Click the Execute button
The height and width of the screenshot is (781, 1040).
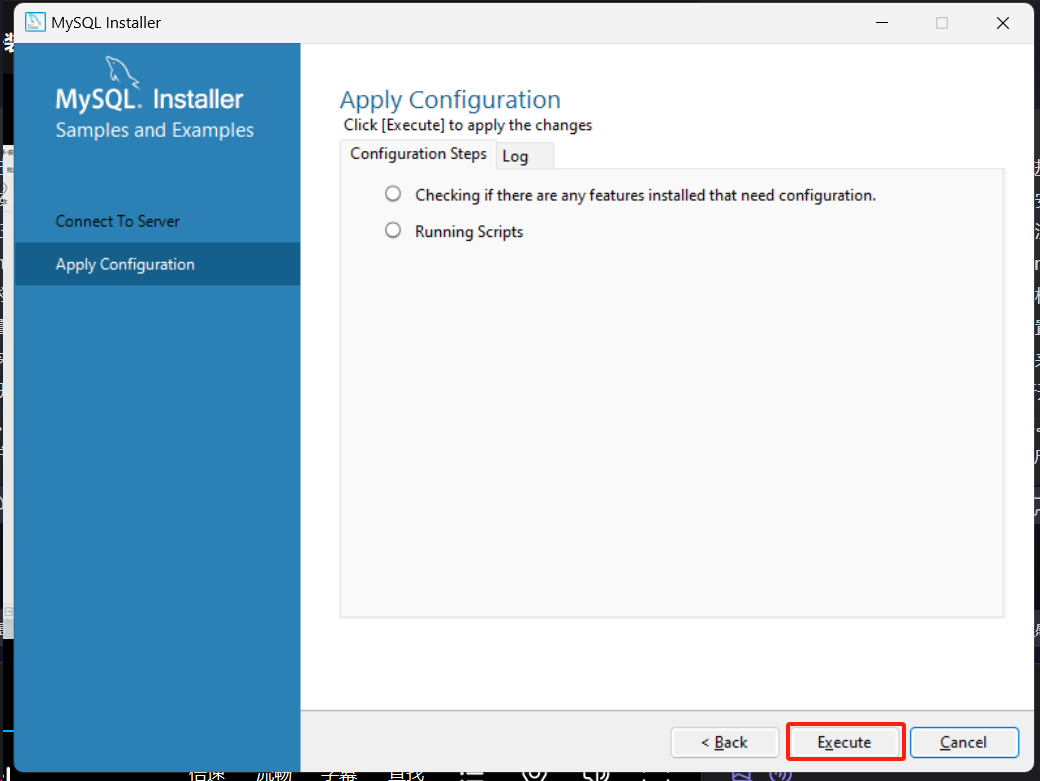click(x=844, y=742)
